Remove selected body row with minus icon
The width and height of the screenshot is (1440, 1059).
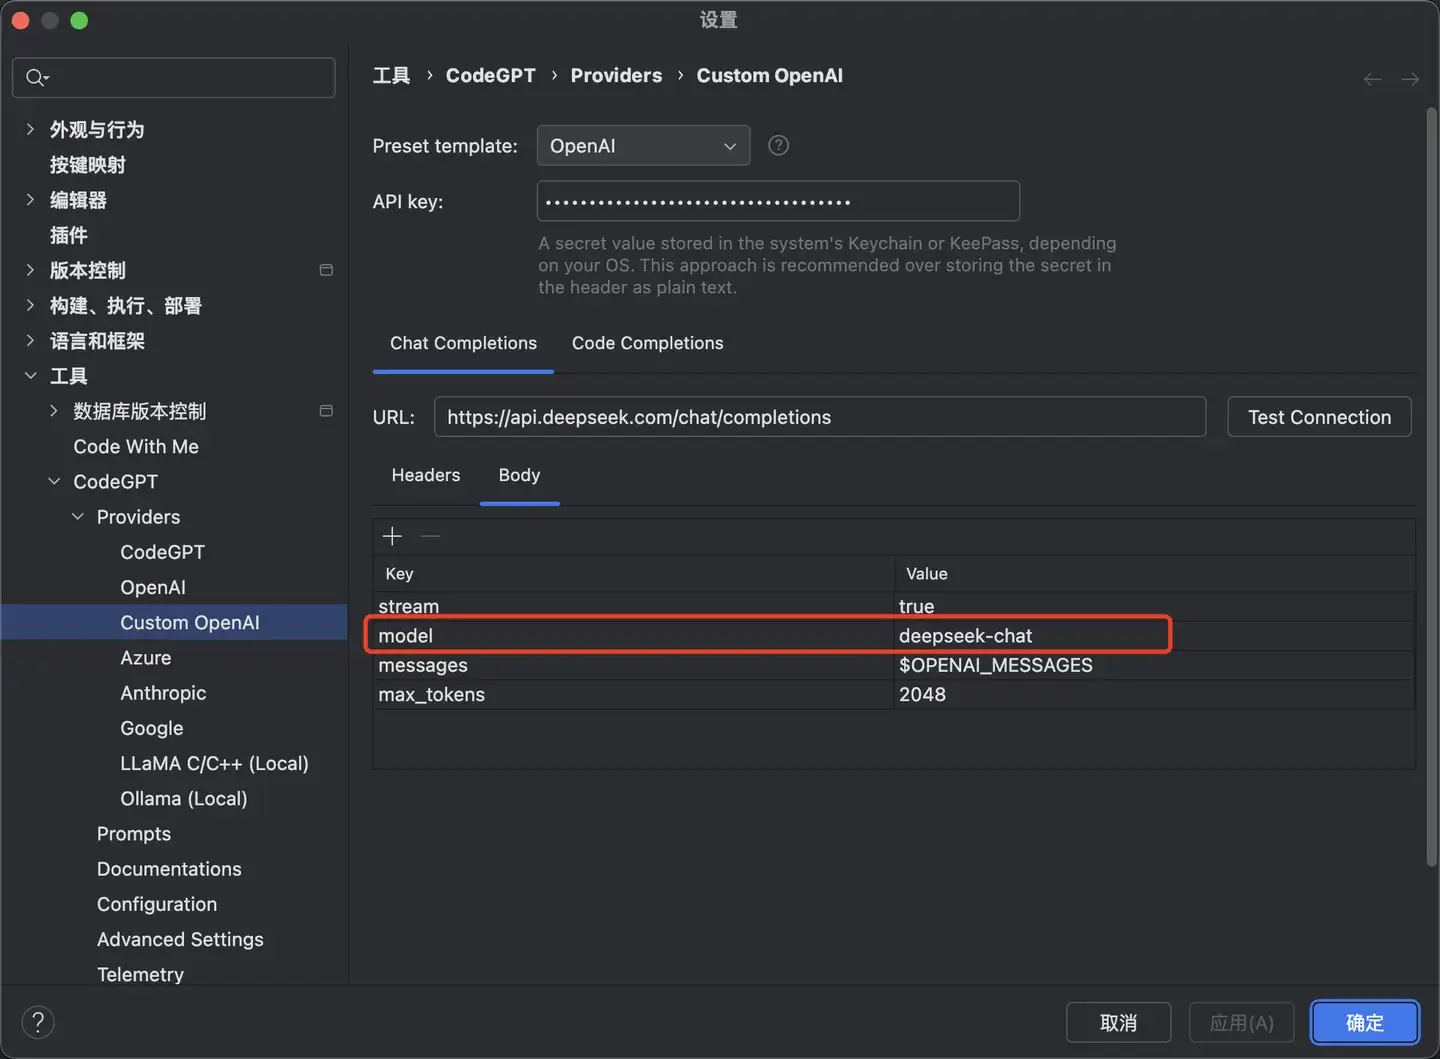point(431,537)
